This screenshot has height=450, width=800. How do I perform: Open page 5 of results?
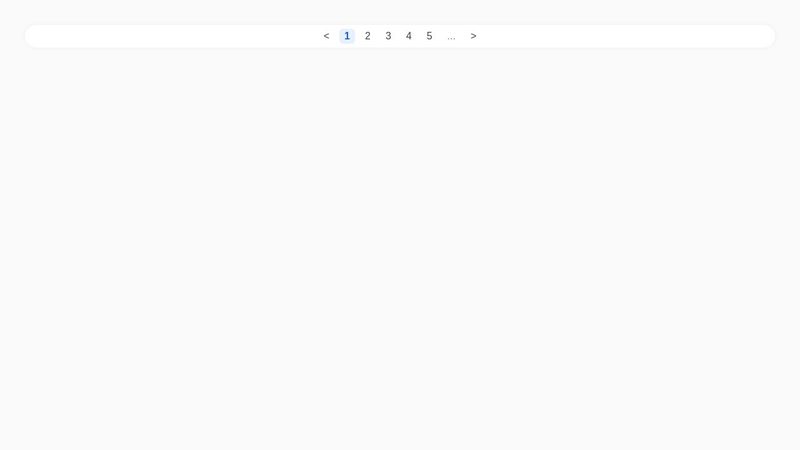pos(429,36)
